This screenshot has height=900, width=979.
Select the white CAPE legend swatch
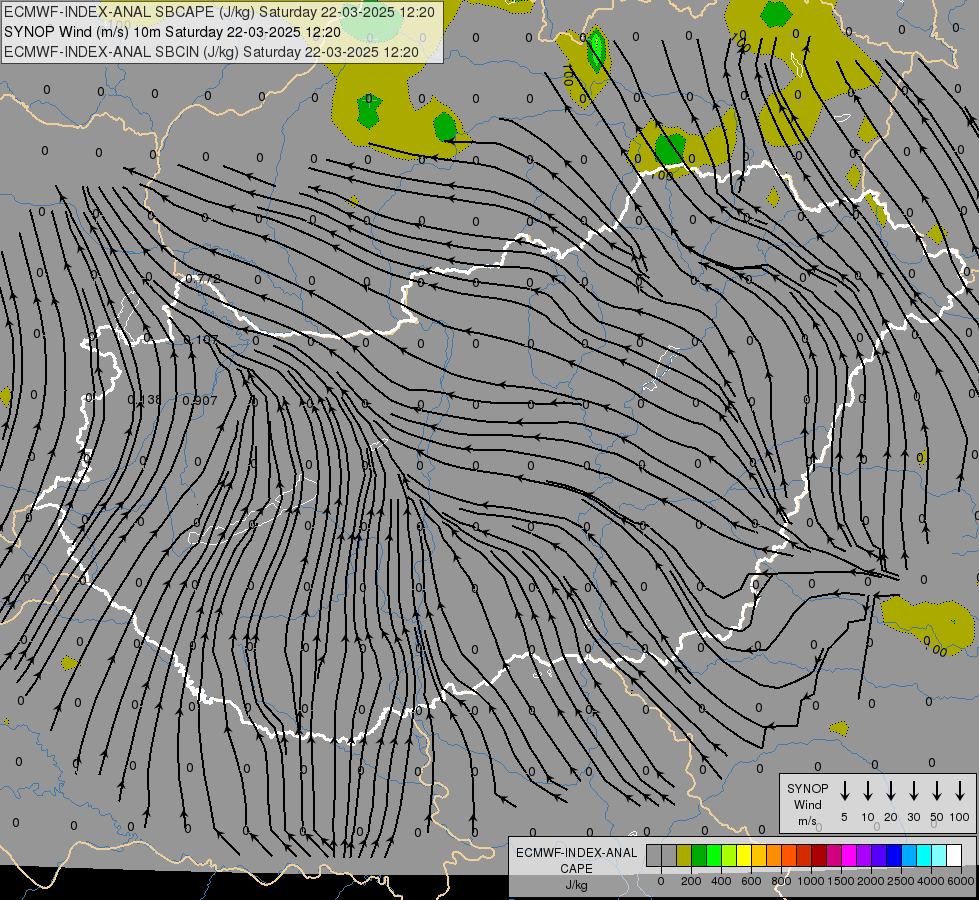click(x=955, y=855)
